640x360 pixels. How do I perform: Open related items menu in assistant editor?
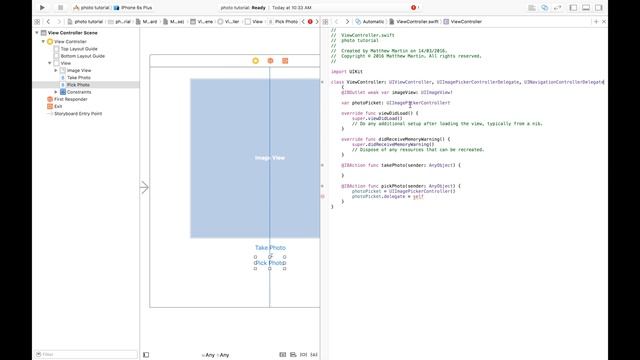coord(325,22)
